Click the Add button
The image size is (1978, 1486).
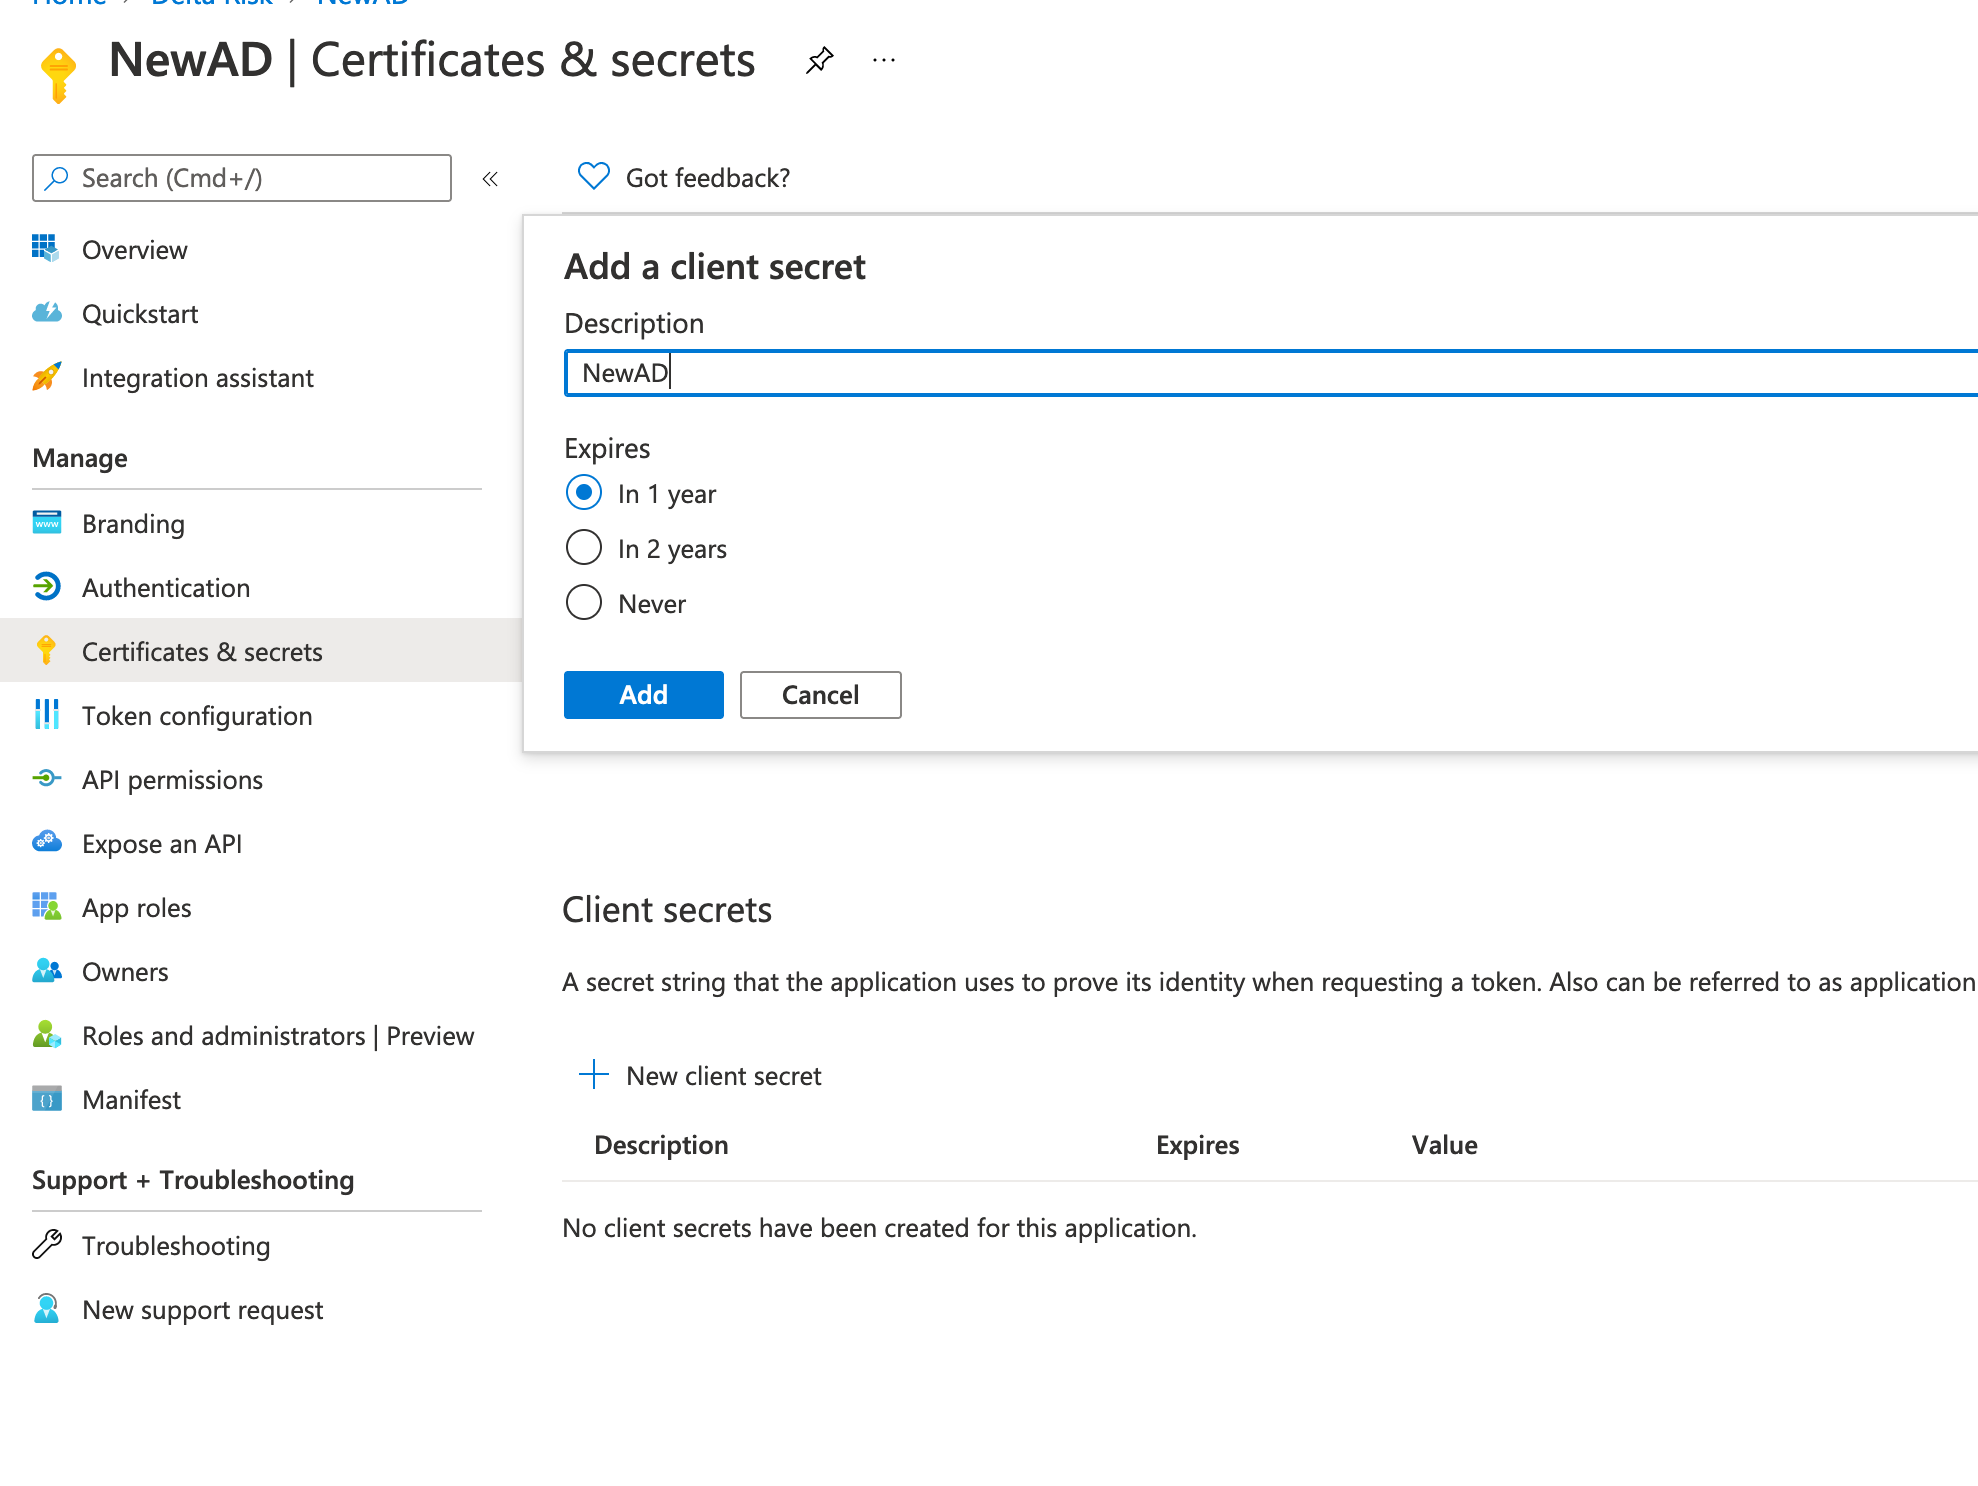(x=644, y=695)
